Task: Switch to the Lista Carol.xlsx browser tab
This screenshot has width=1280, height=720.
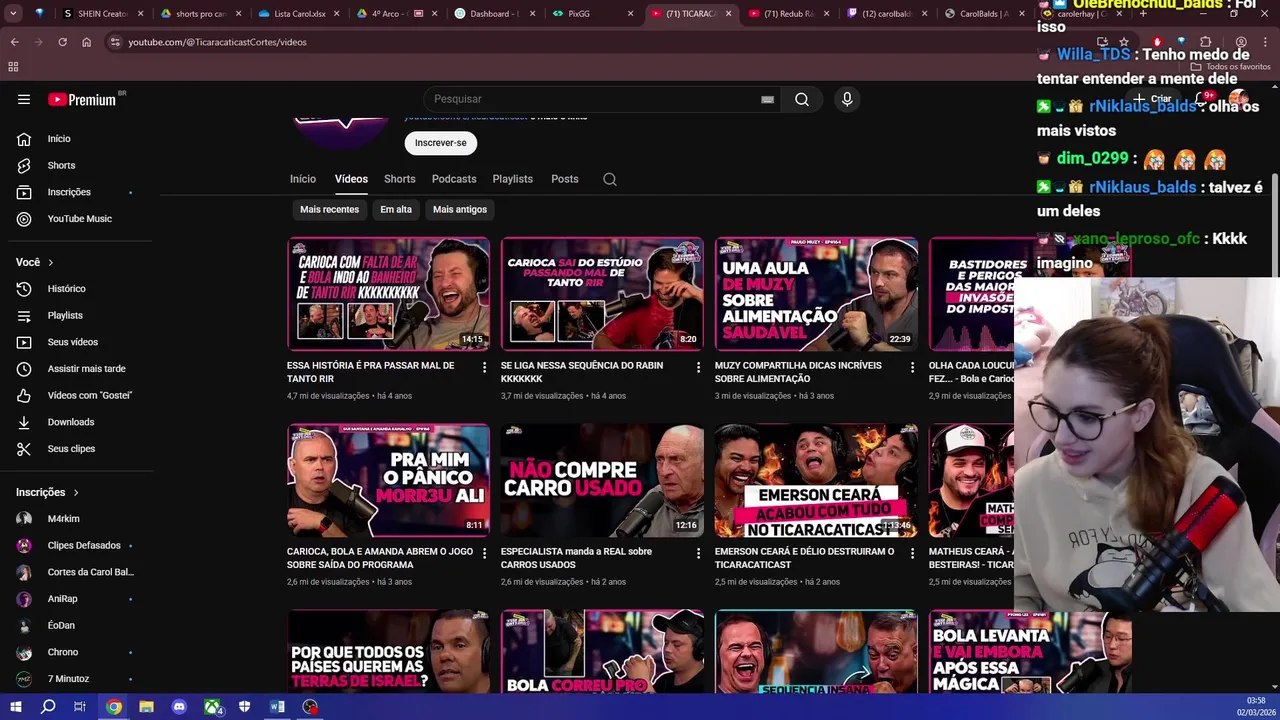Action: (x=298, y=14)
